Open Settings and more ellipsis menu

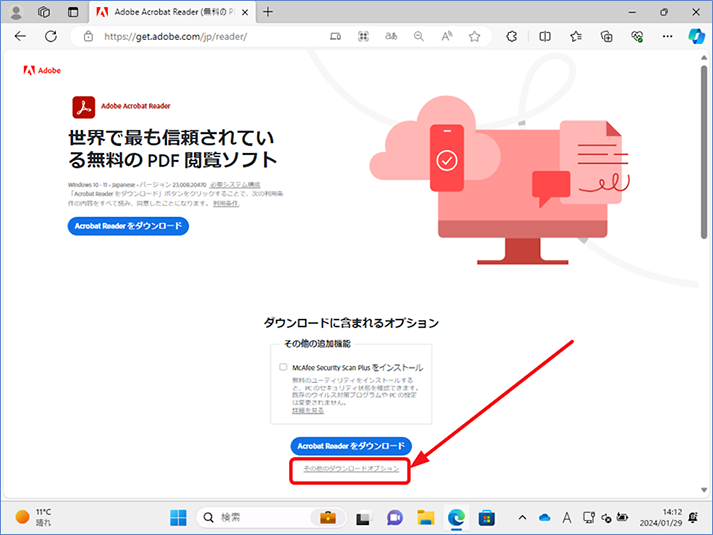[667, 36]
